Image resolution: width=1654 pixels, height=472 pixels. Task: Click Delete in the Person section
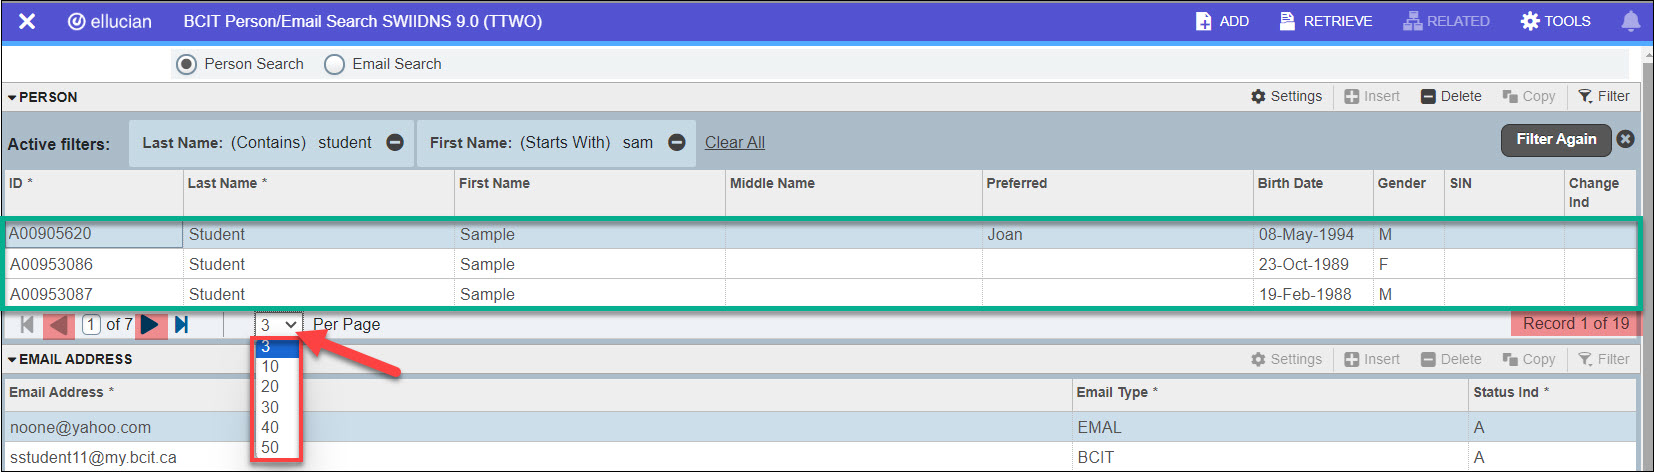pos(1451,96)
